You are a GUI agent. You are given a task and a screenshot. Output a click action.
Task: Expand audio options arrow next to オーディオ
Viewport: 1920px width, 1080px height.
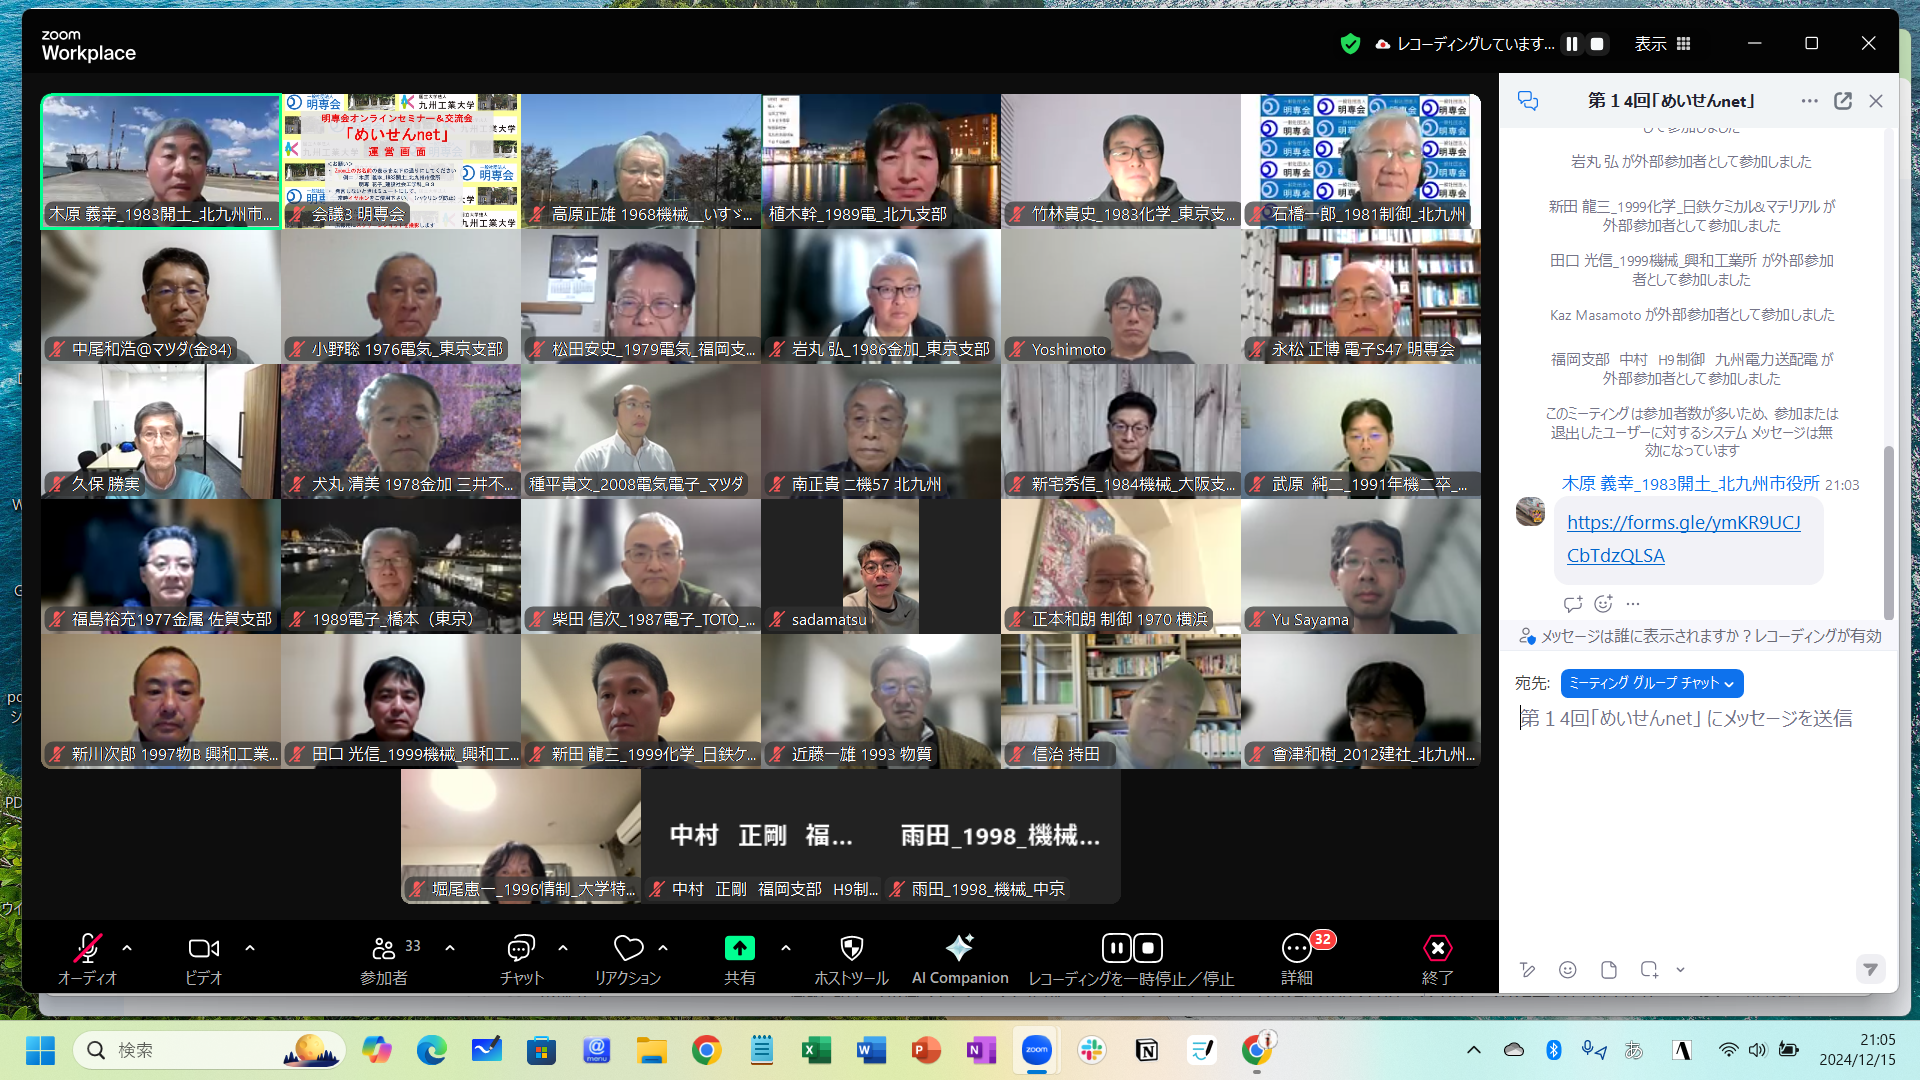click(127, 948)
